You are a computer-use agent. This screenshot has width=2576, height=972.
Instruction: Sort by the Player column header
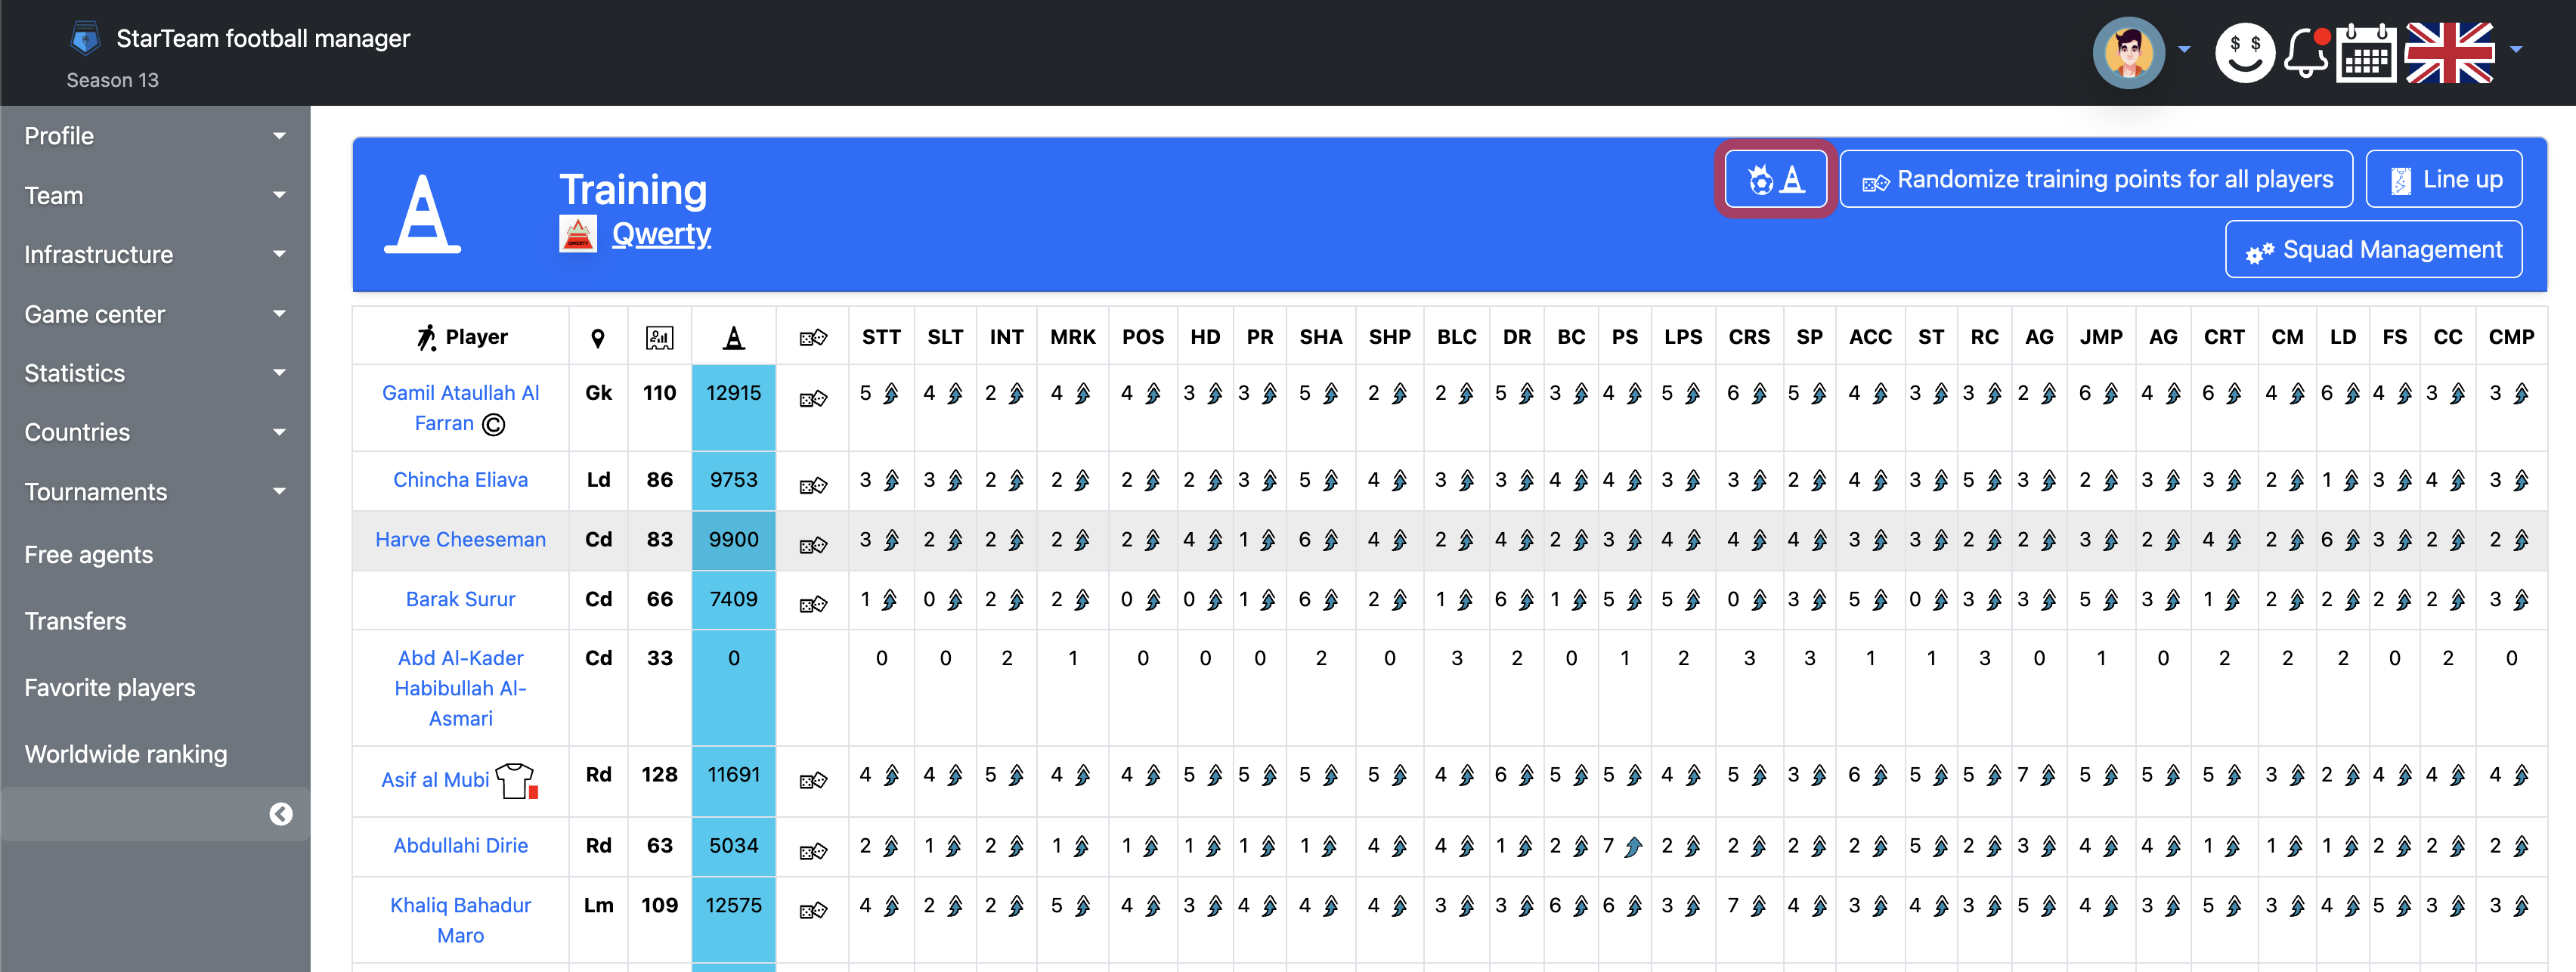pos(461,337)
